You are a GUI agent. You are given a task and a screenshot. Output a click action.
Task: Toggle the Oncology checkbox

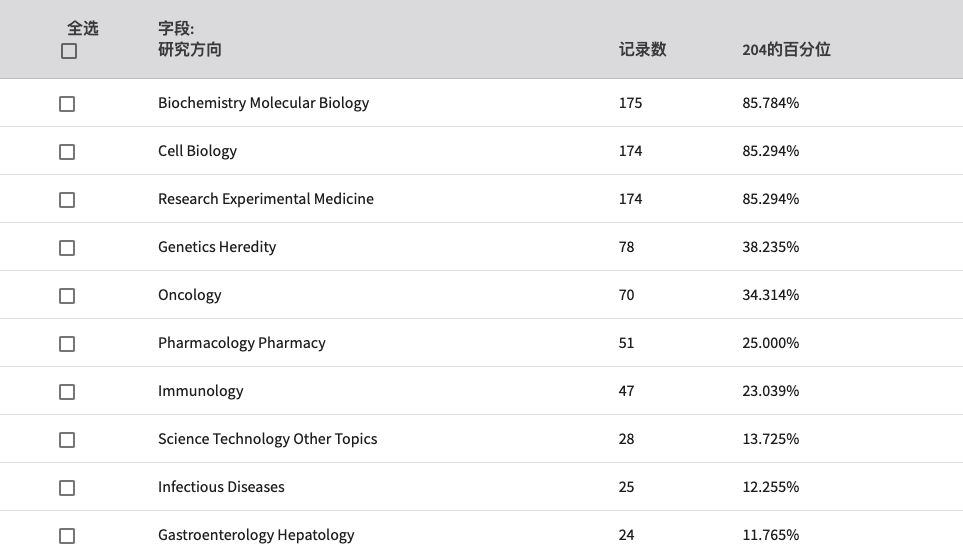67,296
